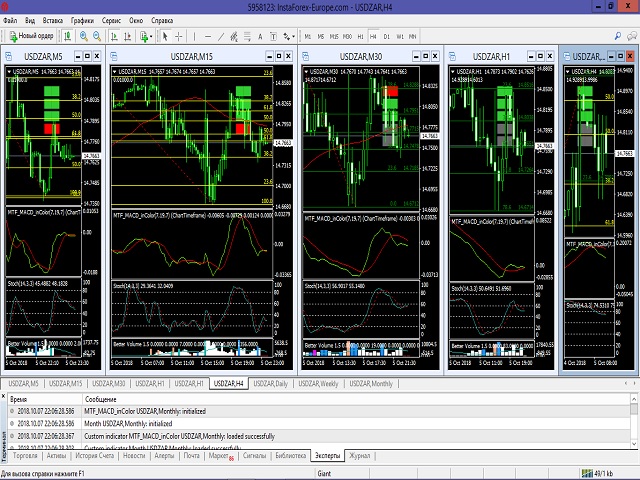Switch to the USDZAR,Daily chart tab
640x480 pixels.
[270, 383]
